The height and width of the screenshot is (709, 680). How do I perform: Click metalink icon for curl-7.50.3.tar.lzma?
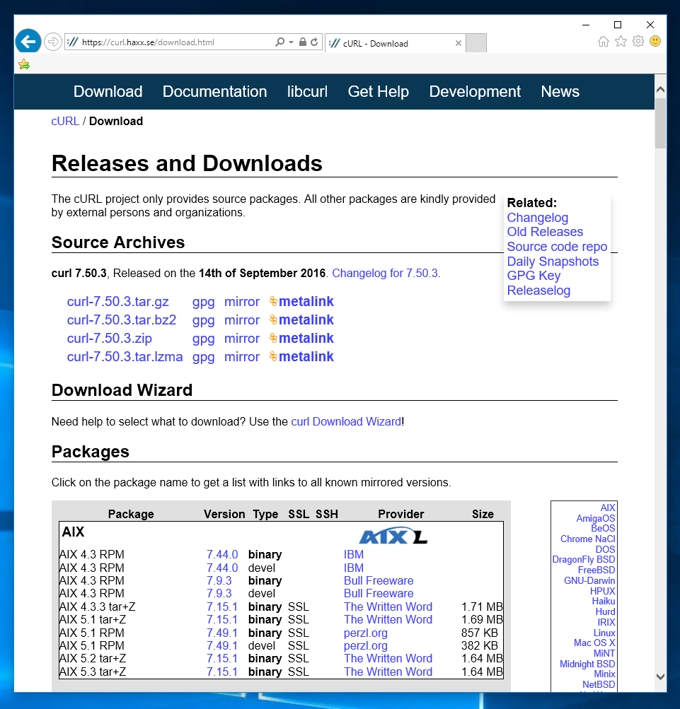273,356
